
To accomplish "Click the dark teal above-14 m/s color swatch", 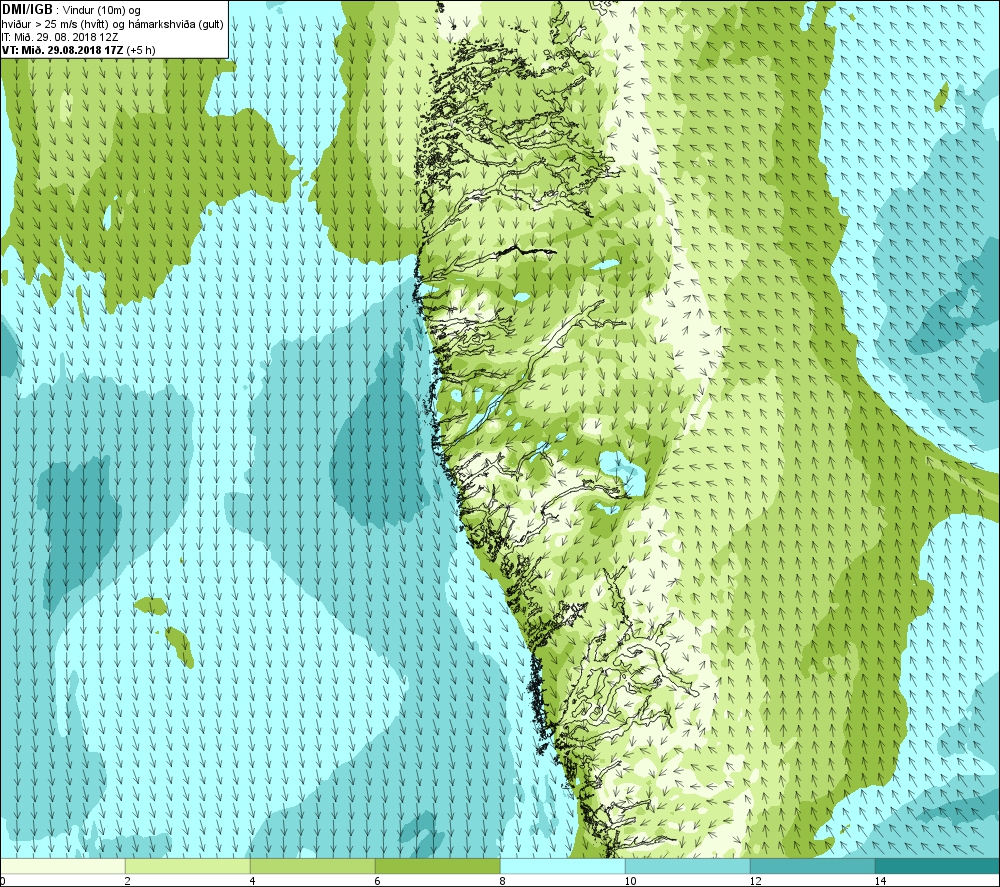I will [937, 866].
